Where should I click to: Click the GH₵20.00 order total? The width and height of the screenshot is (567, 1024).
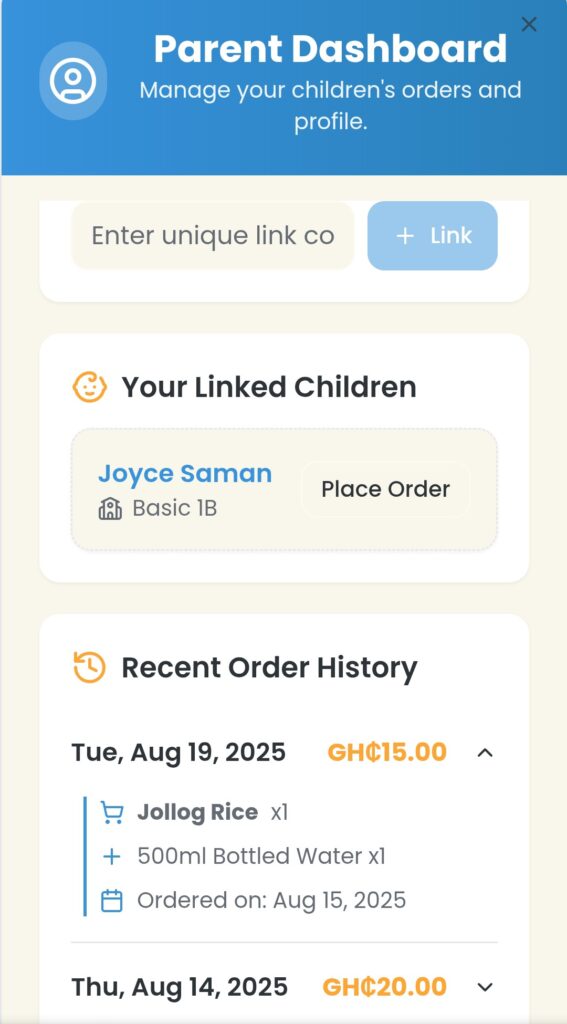[x=385, y=987]
